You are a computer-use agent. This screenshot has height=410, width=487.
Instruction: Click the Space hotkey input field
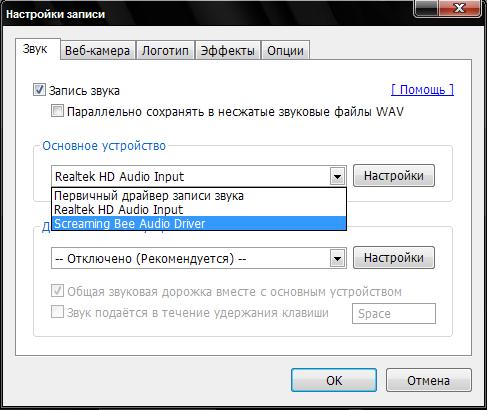click(394, 313)
